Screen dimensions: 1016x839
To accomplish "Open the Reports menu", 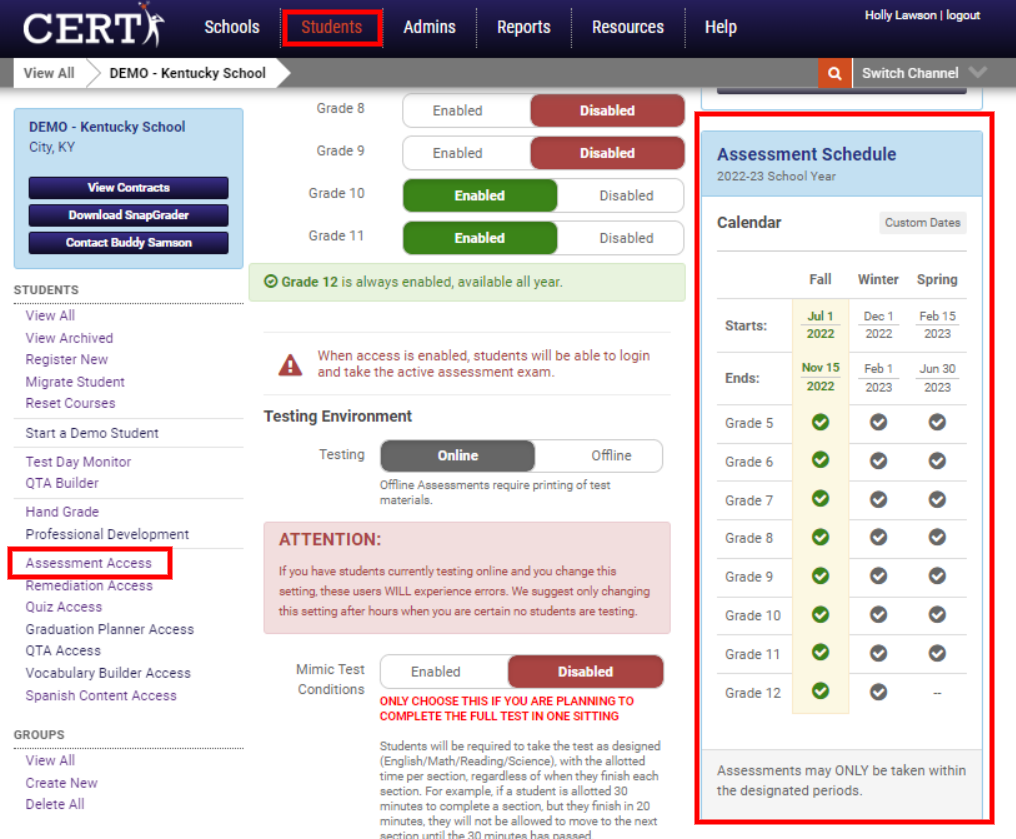I will tap(524, 27).
